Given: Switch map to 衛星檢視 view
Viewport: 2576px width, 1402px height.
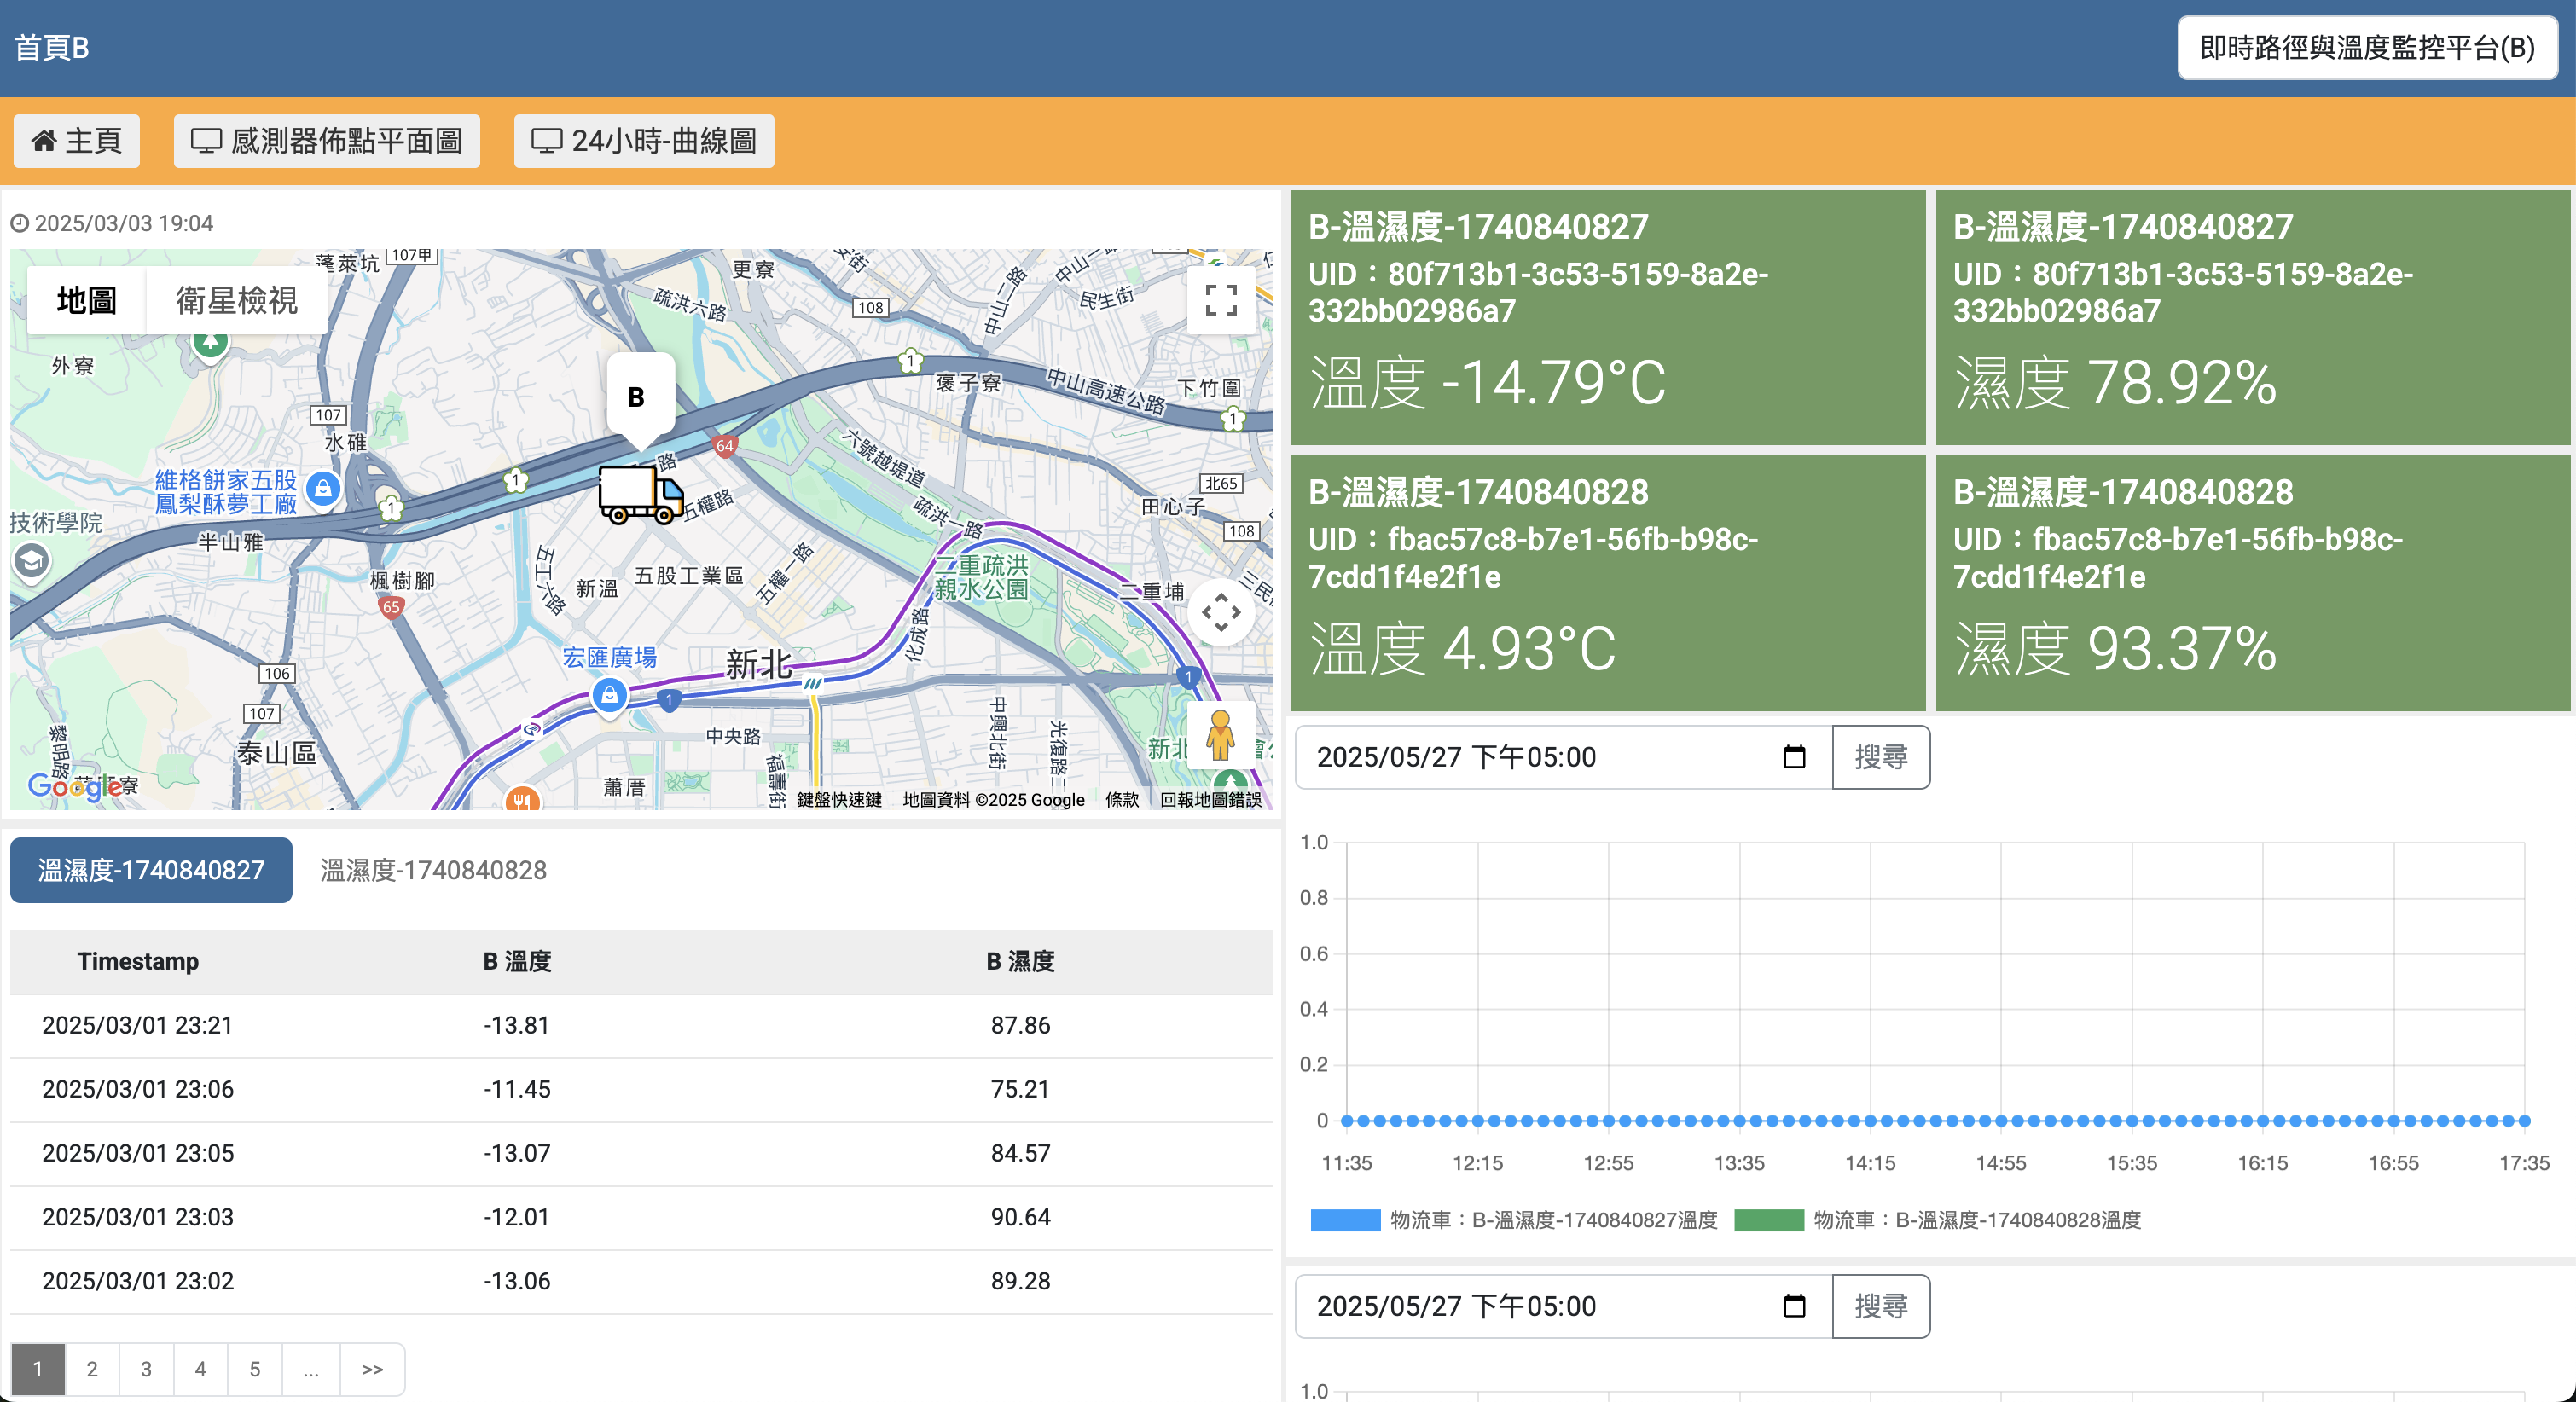Looking at the screenshot, I should click(x=236, y=300).
